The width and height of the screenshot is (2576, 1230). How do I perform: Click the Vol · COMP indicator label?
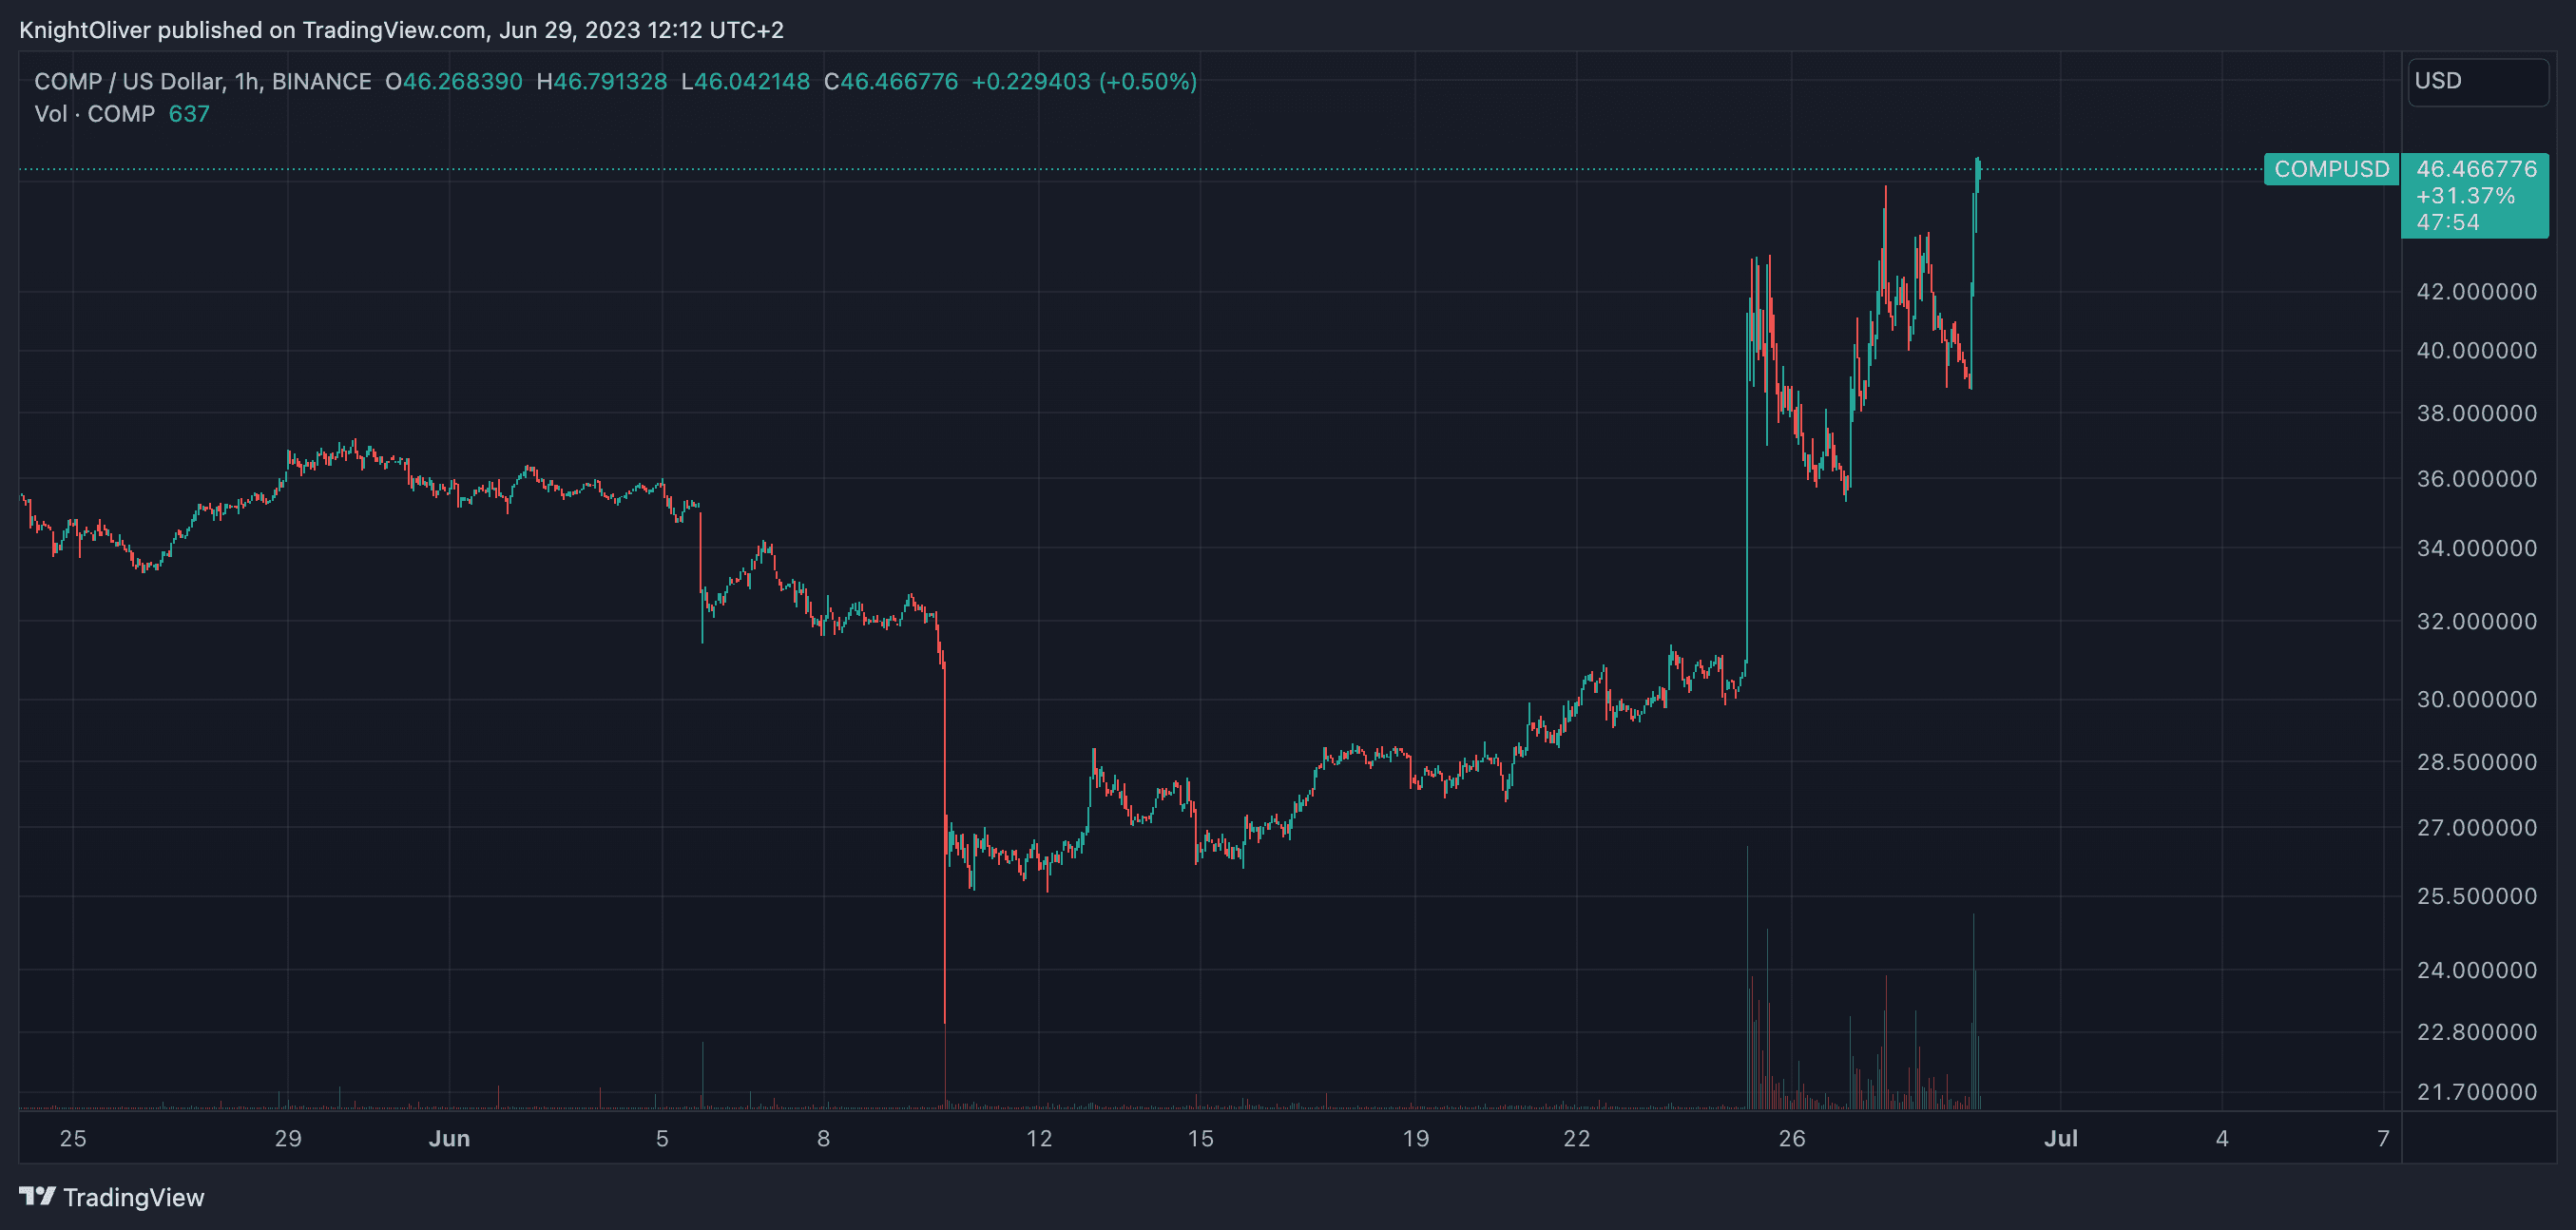(x=95, y=114)
